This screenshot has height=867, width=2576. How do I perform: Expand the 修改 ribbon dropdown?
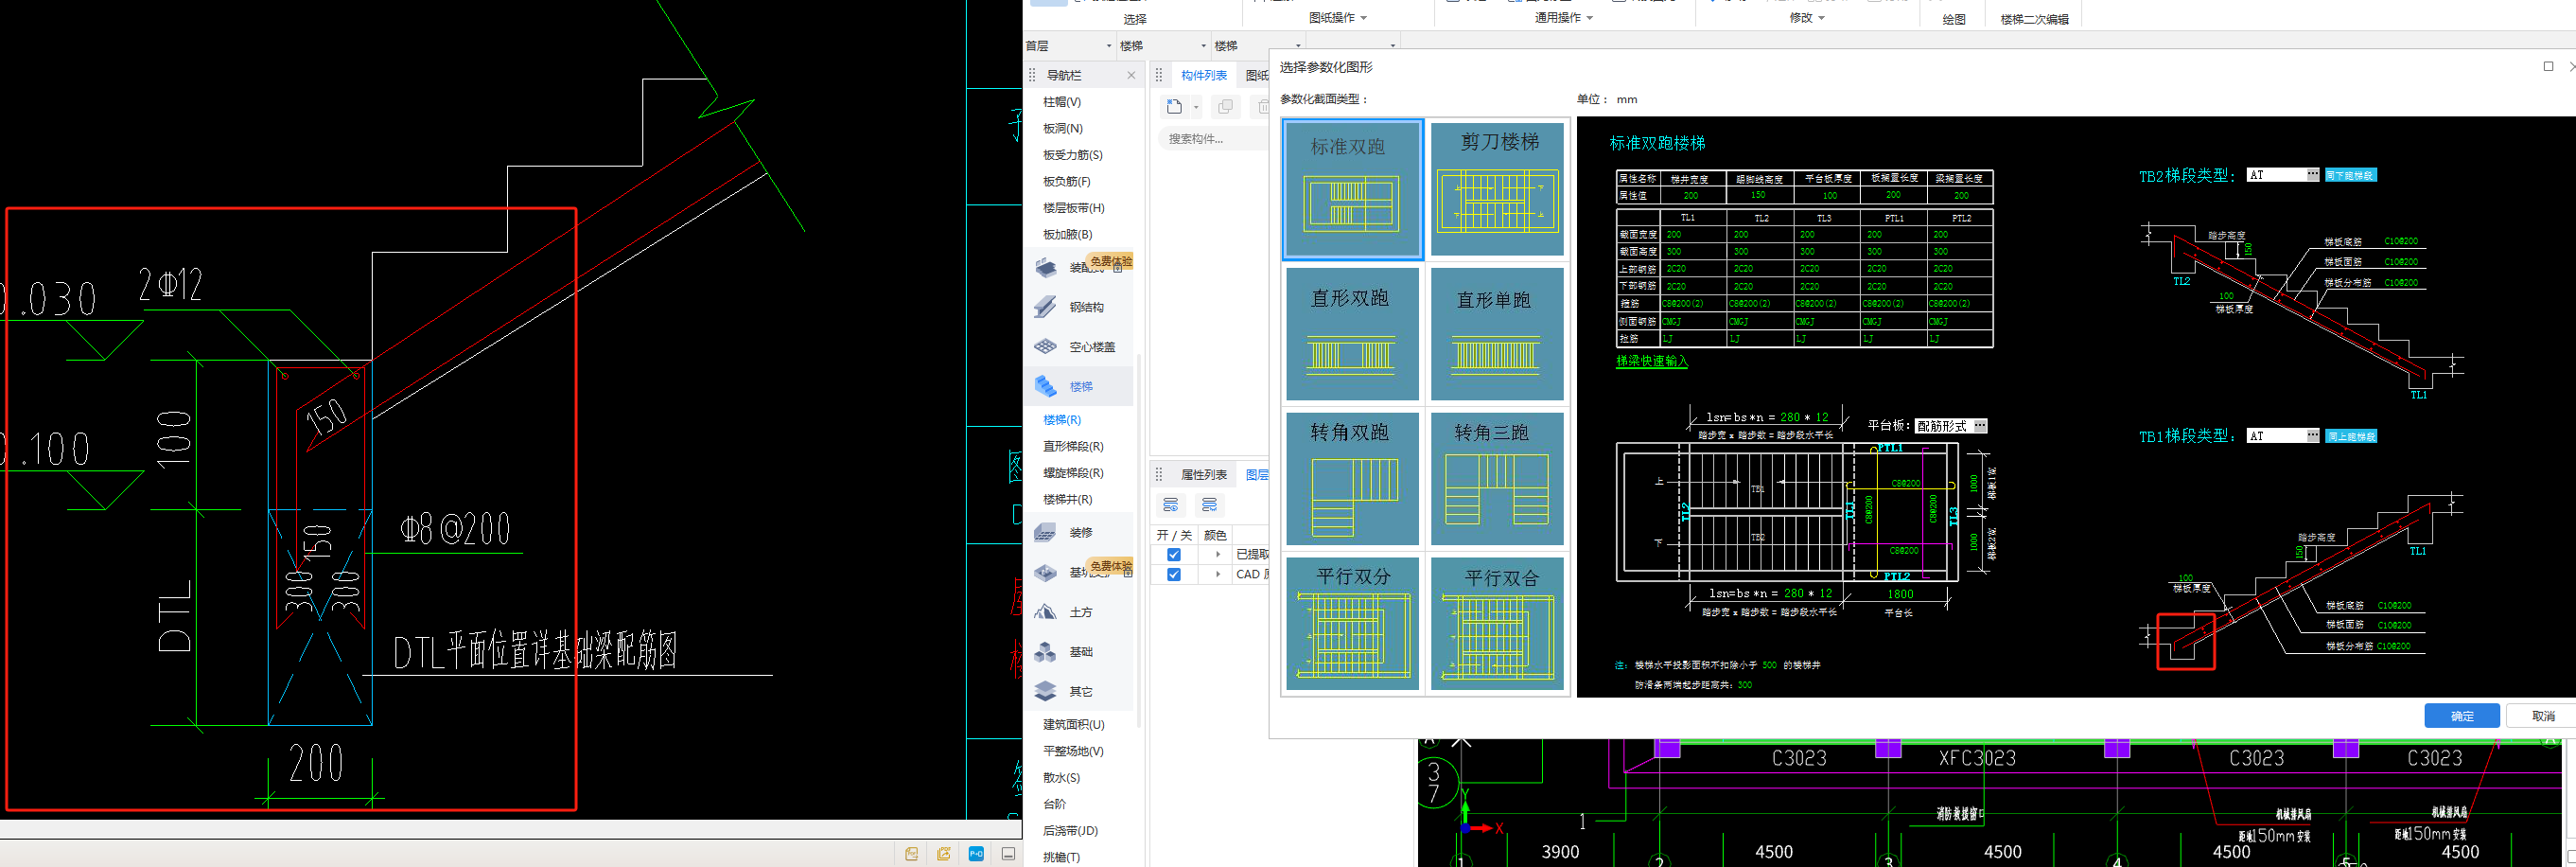click(1821, 18)
